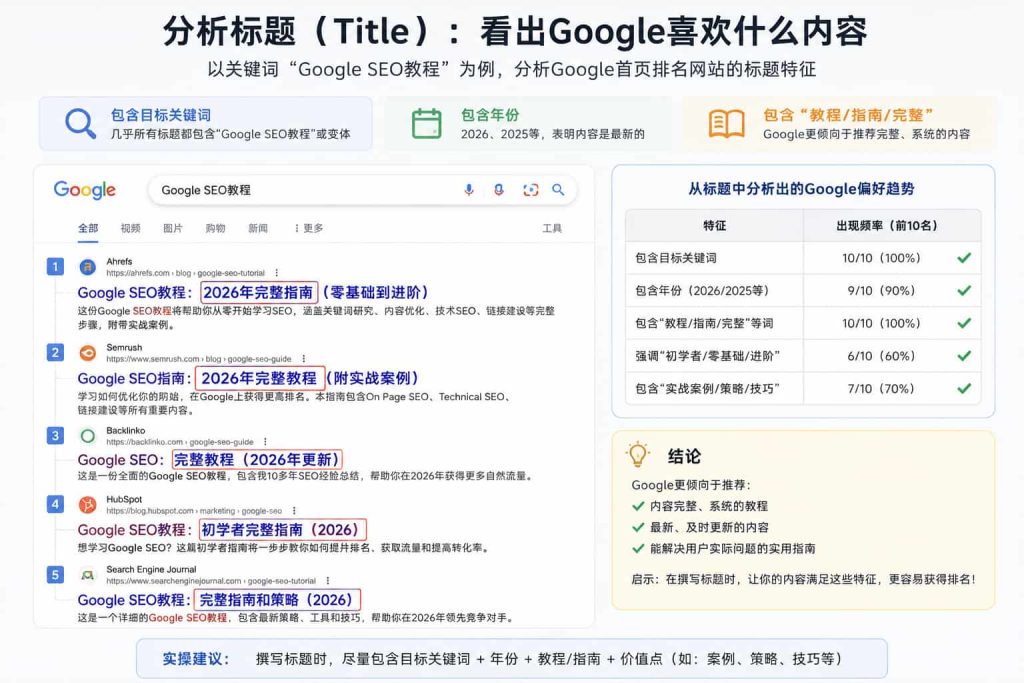Open the 工具 search tools
The image size is (1024, 683).
click(552, 228)
